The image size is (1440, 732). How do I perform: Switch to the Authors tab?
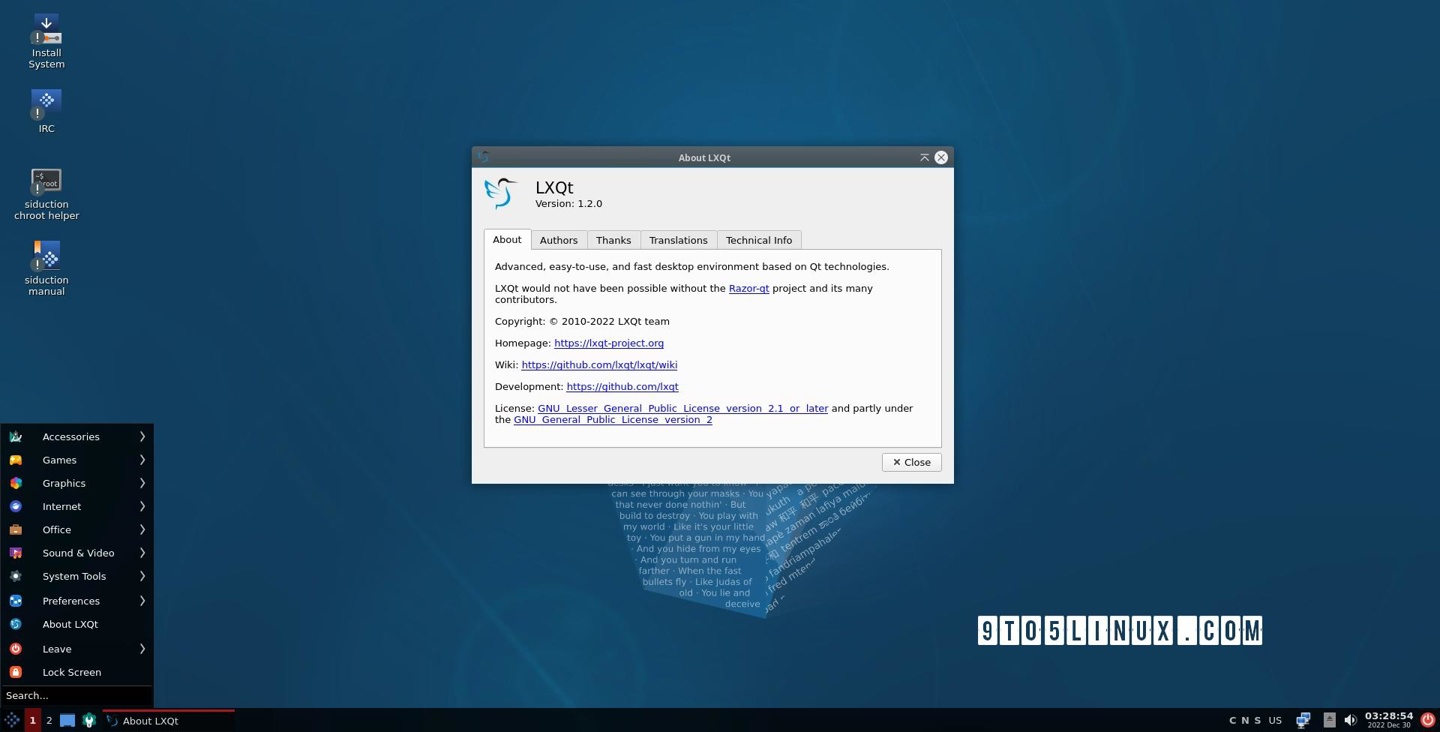tap(559, 240)
